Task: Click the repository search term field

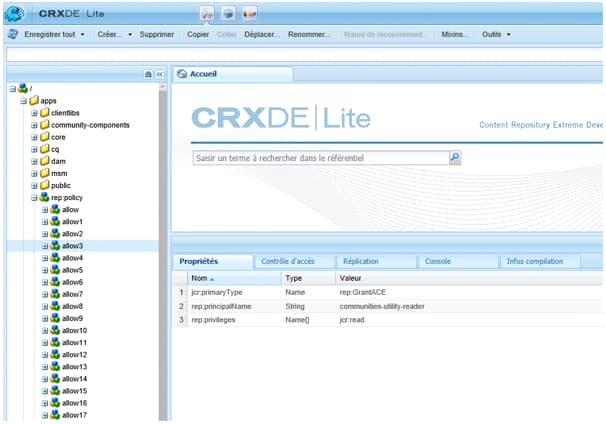Action: [321, 158]
